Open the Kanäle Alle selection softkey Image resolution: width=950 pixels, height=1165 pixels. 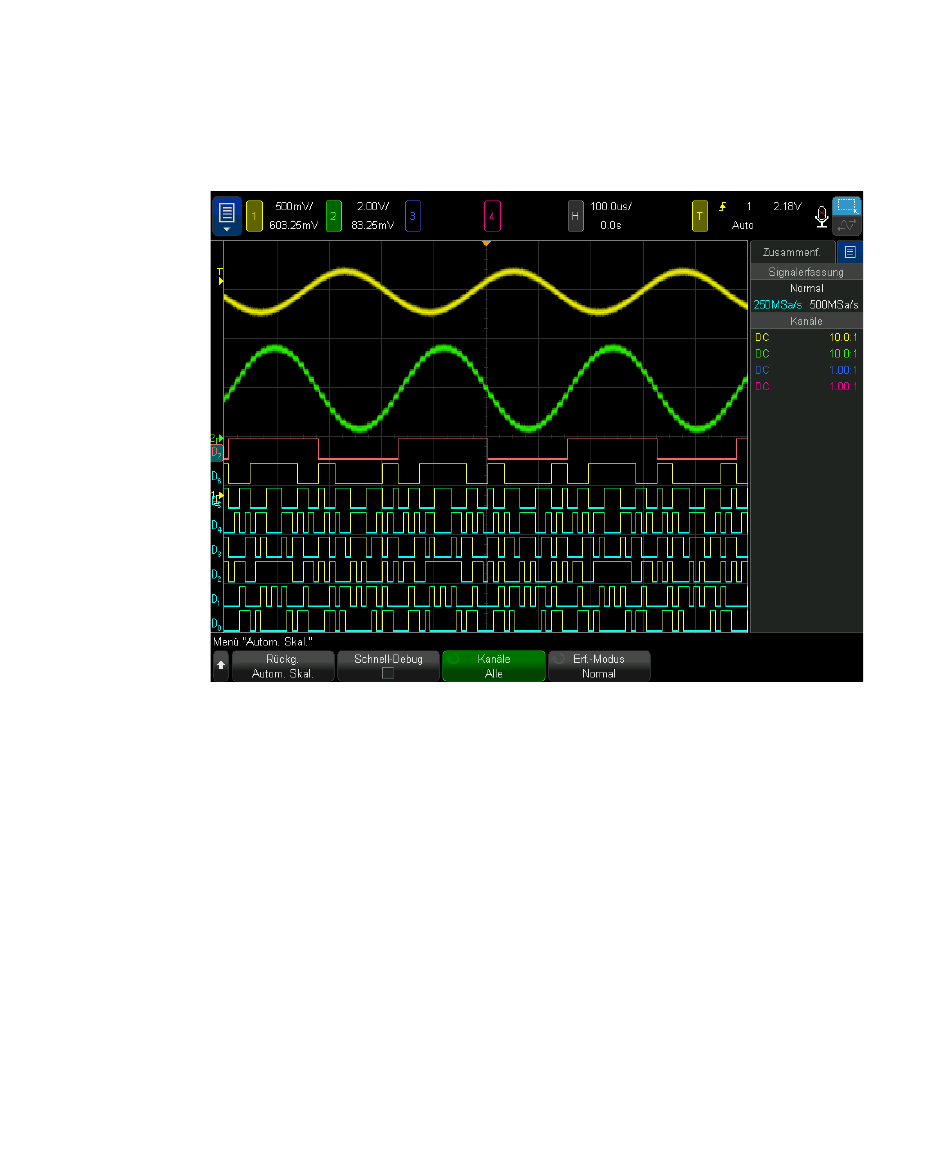pos(494,666)
